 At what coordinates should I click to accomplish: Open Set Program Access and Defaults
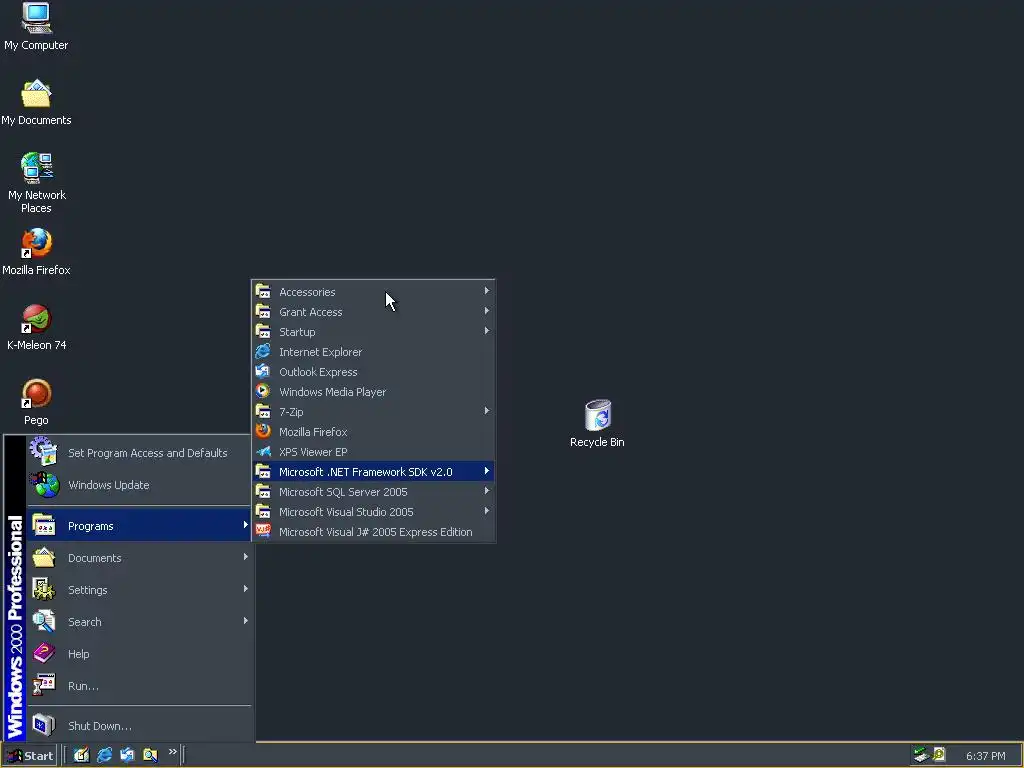point(139,453)
